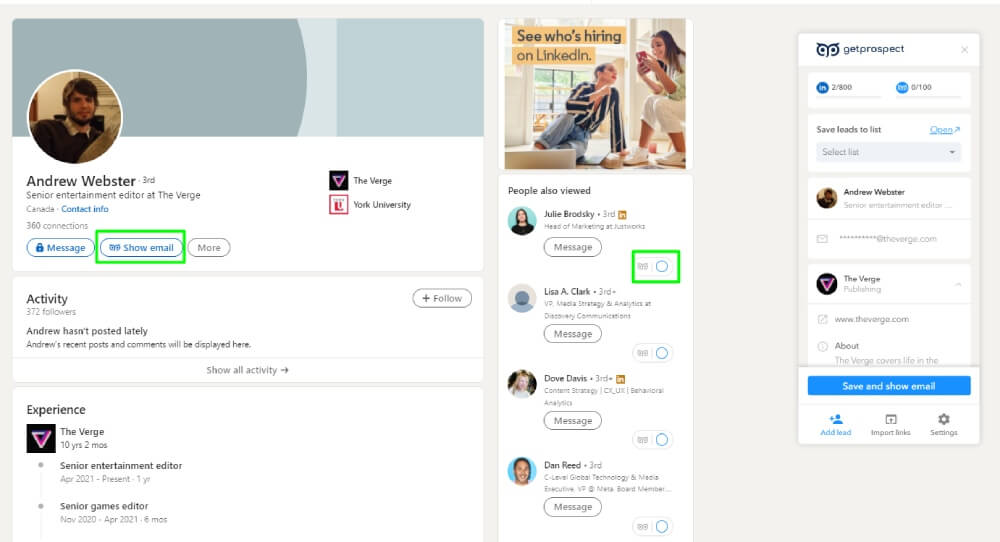Click getprospect icon next to Dove Davis
The height and width of the screenshot is (542, 1000).
coord(643,440)
